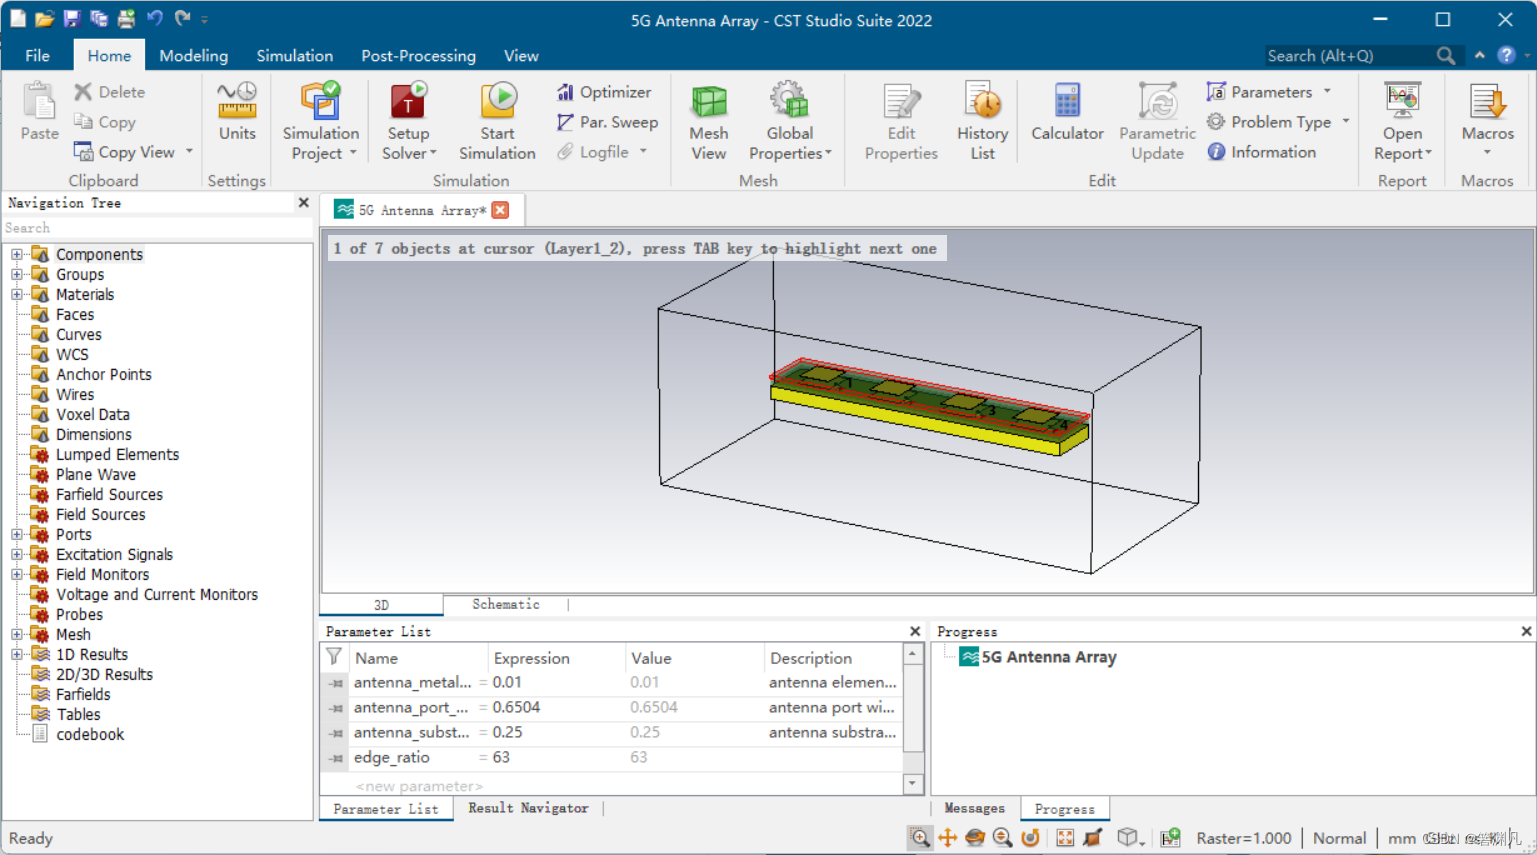This screenshot has height=855, width=1537.
Task: Click the Navigation Tree search field
Action: (157, 228)
